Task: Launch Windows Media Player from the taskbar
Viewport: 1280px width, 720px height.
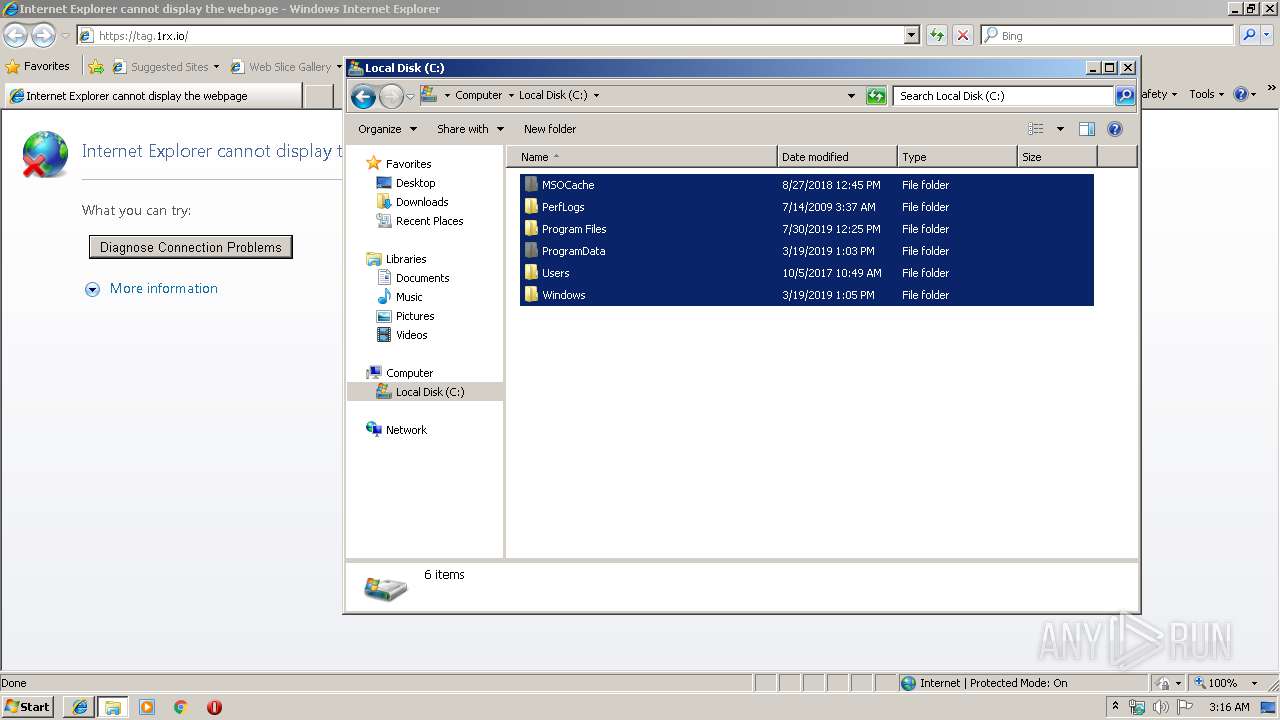Action: 147,707
